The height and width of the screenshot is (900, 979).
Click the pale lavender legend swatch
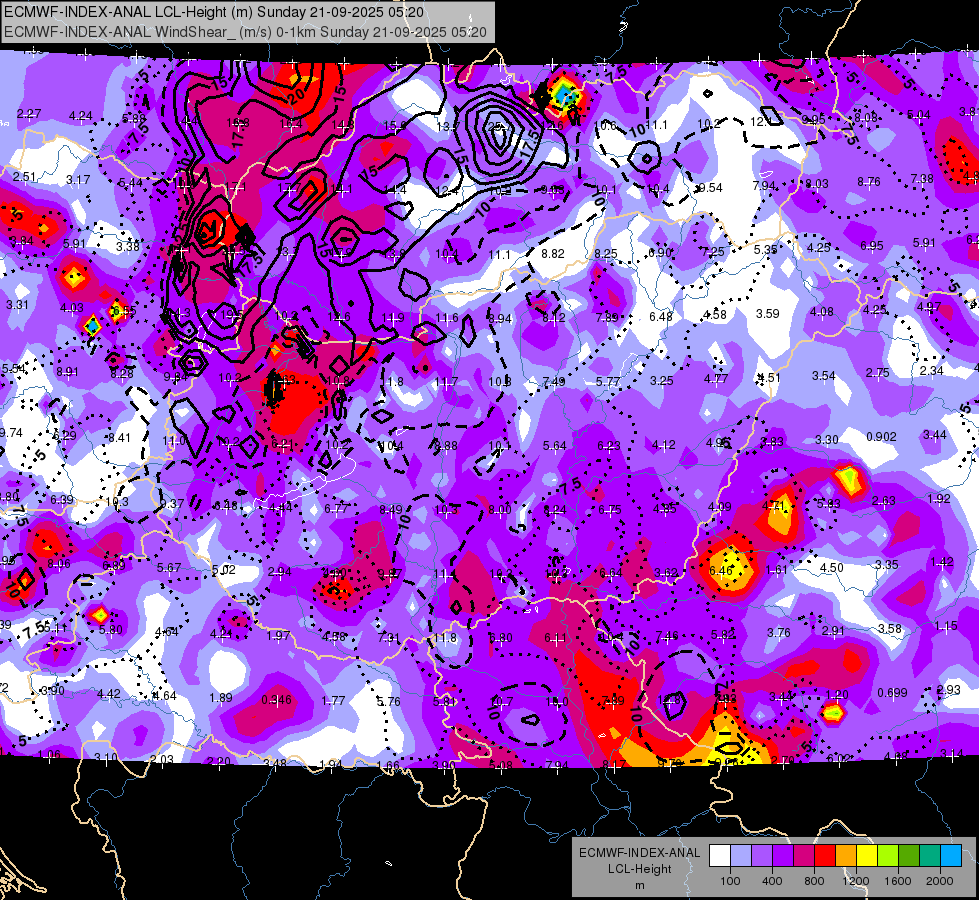pos(741,856)
